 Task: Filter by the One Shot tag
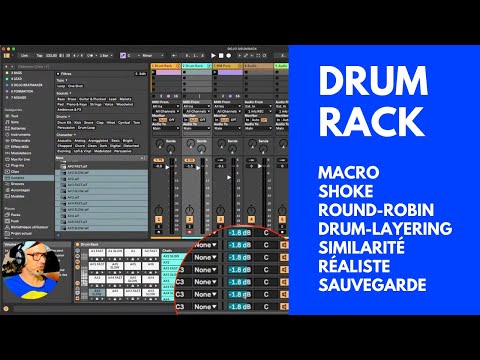tap(75, 86)
